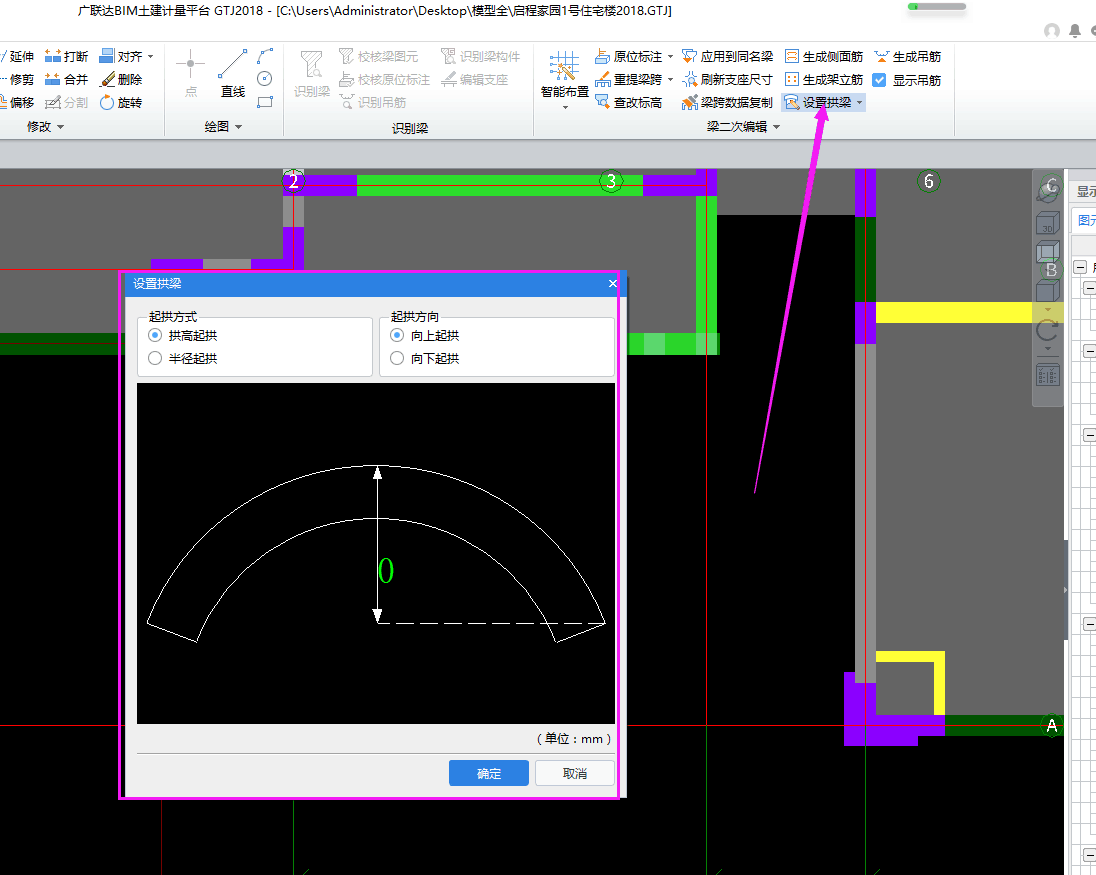
Task: Click the wireframe cube display icon
Action: tap(1048, 252)
